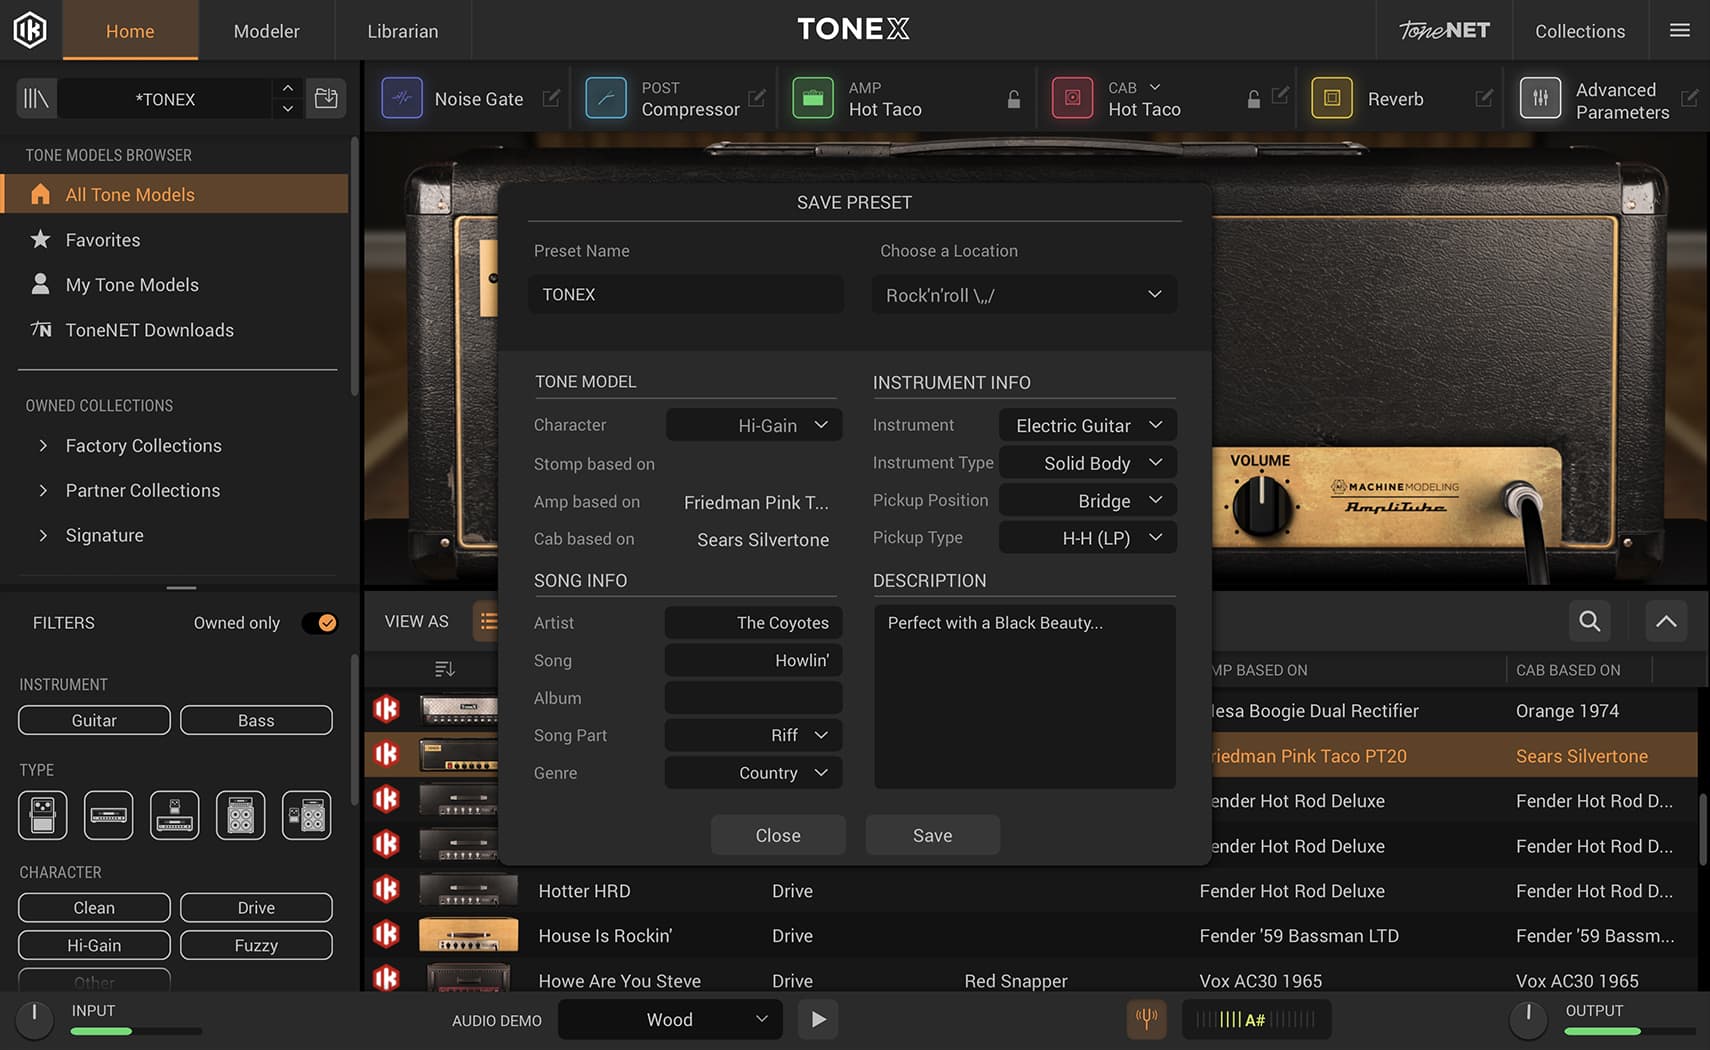Open the Advanced Parameters sliders icon
Viewport: 1710px width, 1050px height.
tap(1540, 98)
